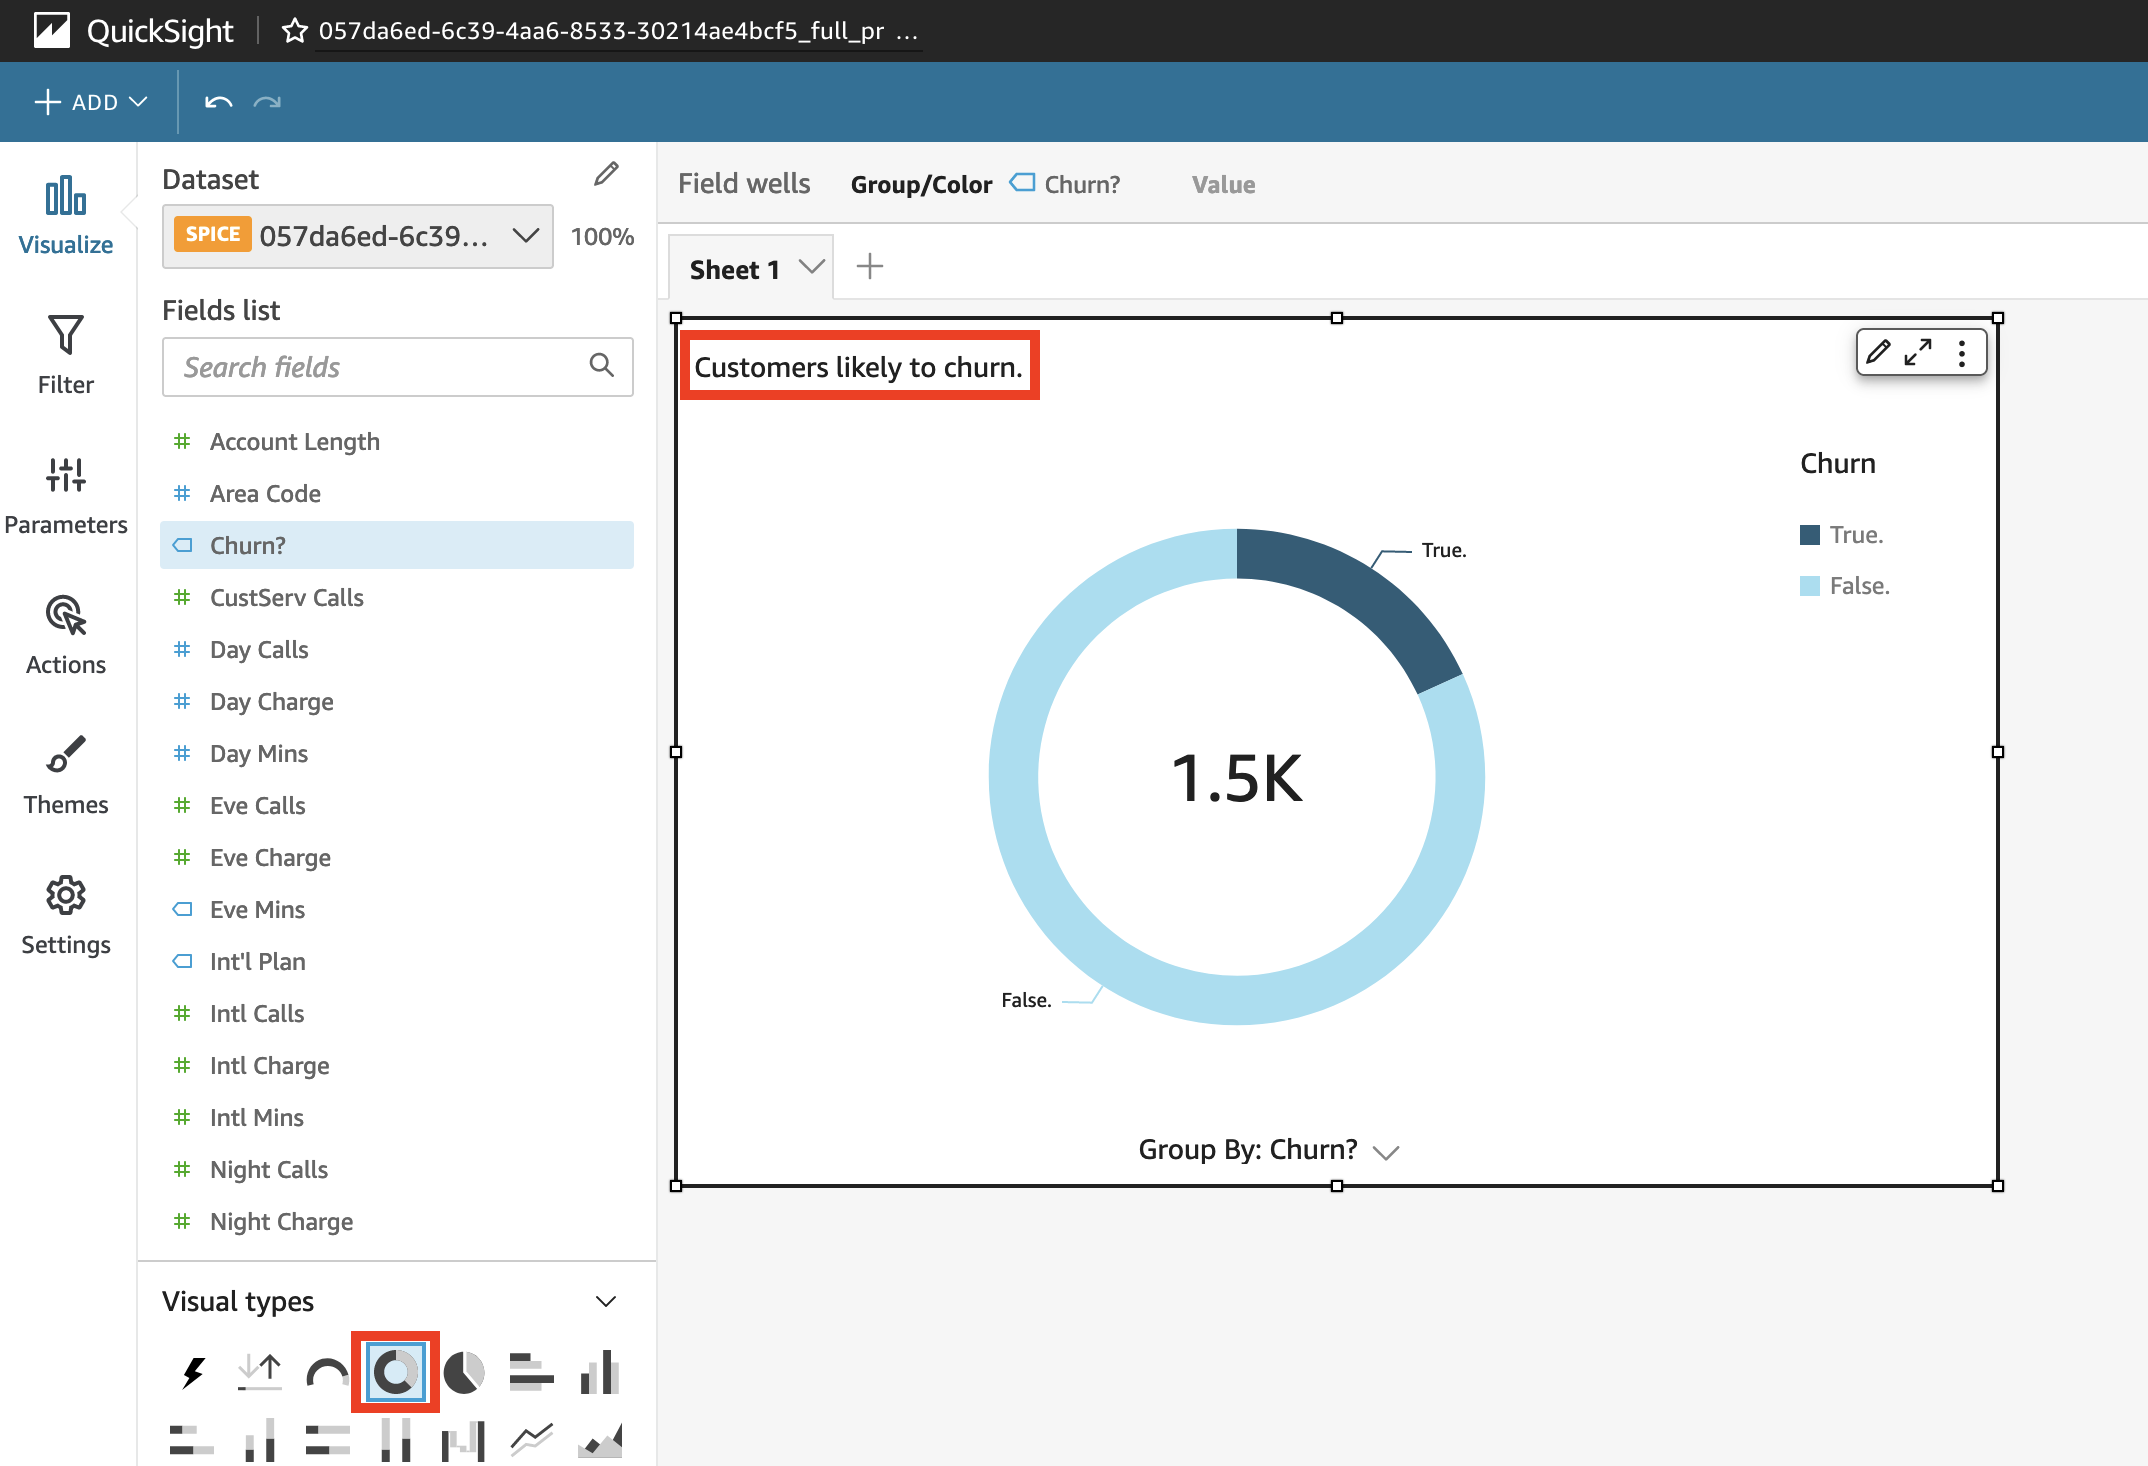The image size is (2148, 1466).
Task: Open the Themes panel
Action: [x=66, y=775]
